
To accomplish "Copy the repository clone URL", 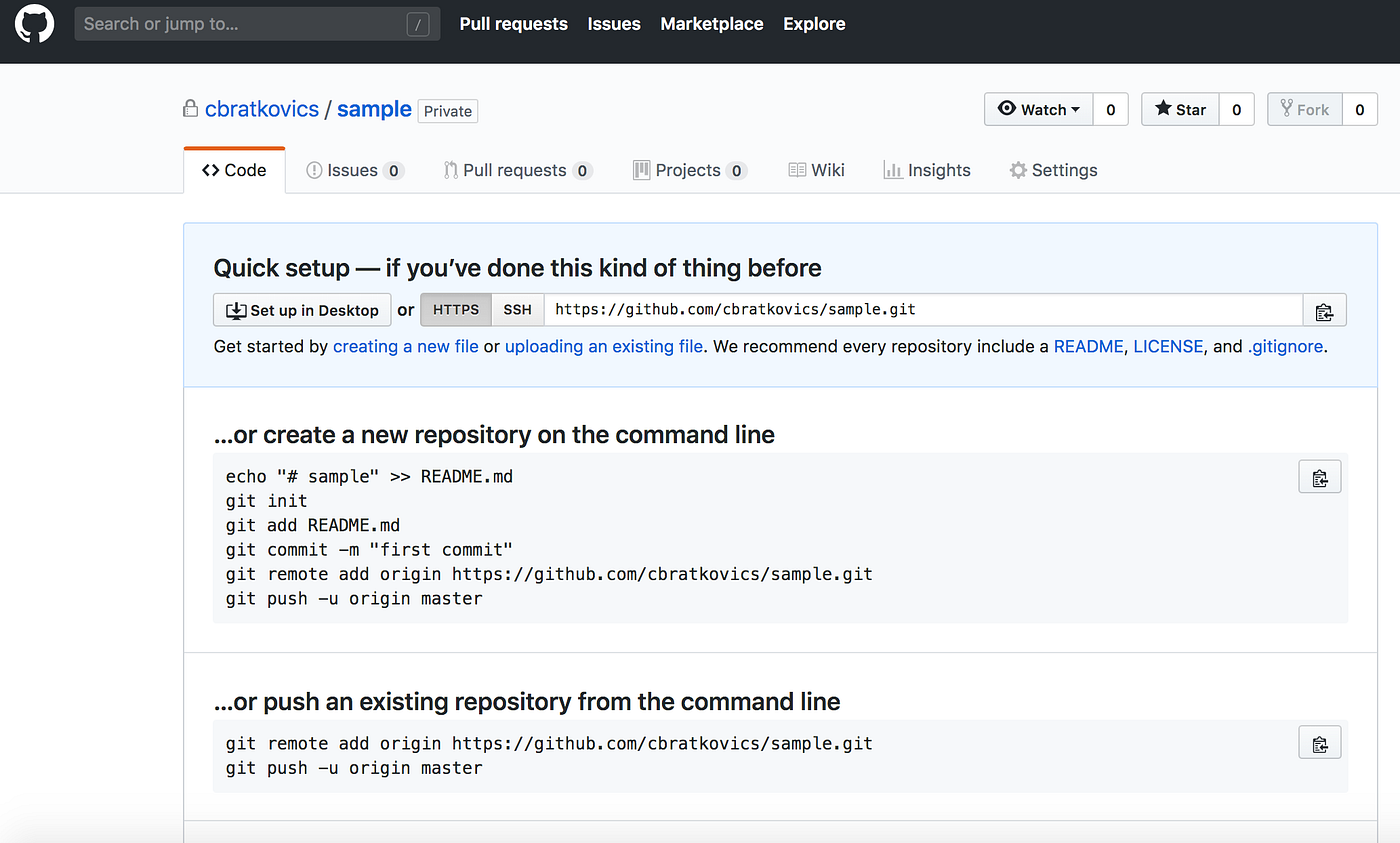I will (x=1324, y=310).
